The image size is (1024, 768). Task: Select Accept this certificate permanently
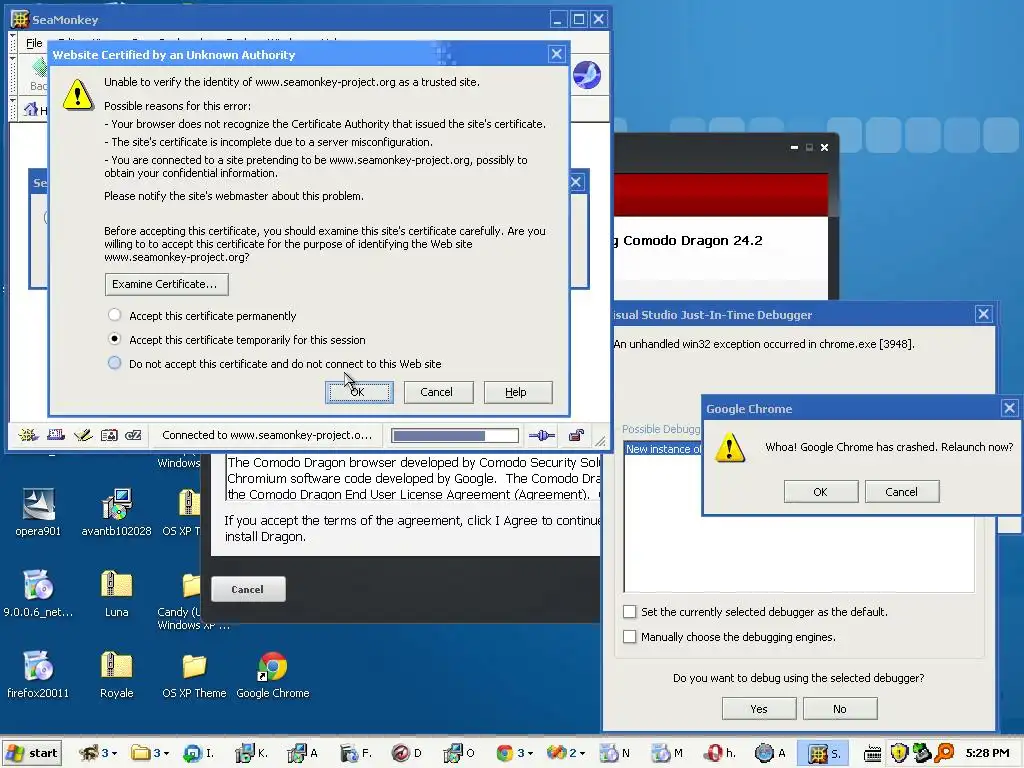[x=114, y=315]
